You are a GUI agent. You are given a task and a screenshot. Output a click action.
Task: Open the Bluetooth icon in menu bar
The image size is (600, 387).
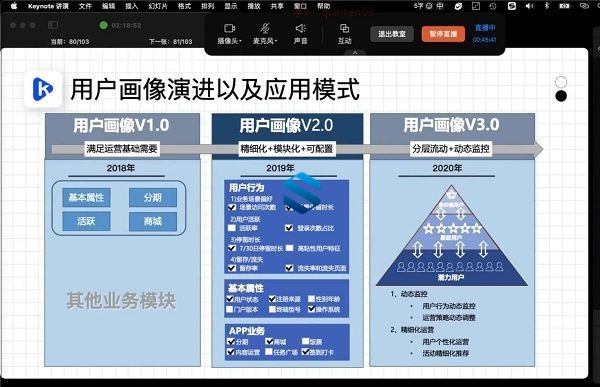tap(547, 6)
